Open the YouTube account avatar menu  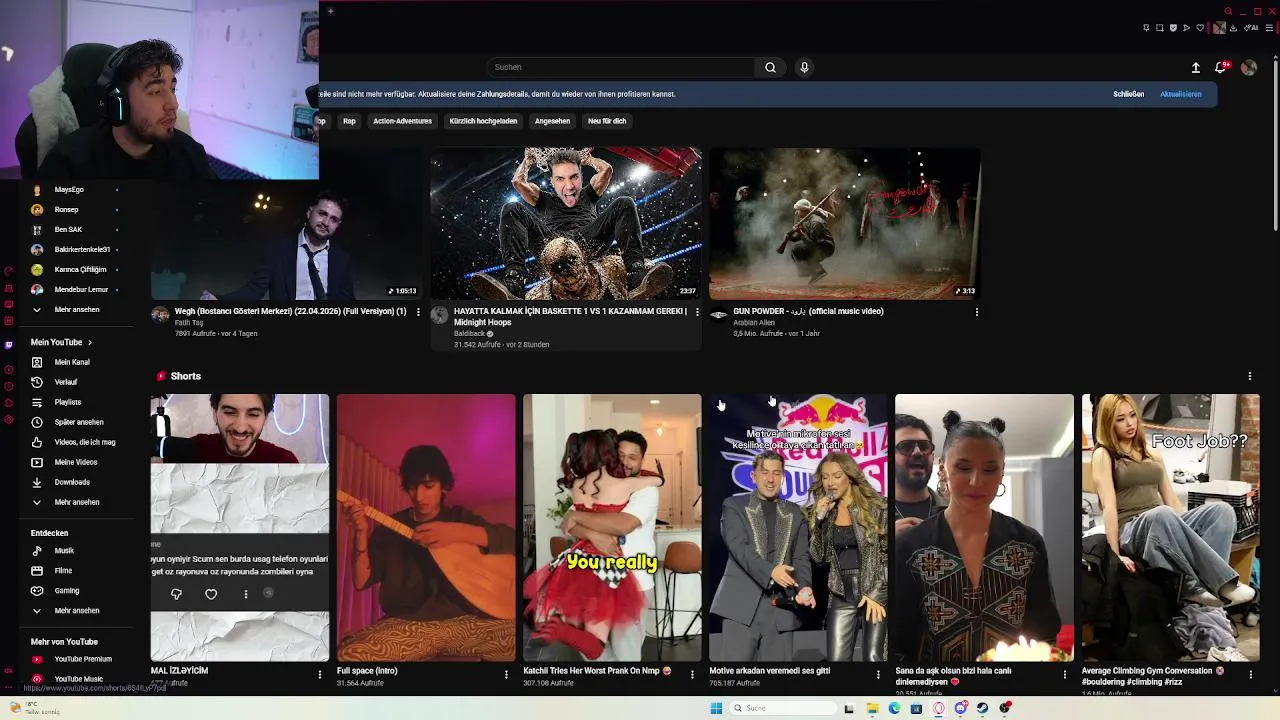click(1248, 67)
